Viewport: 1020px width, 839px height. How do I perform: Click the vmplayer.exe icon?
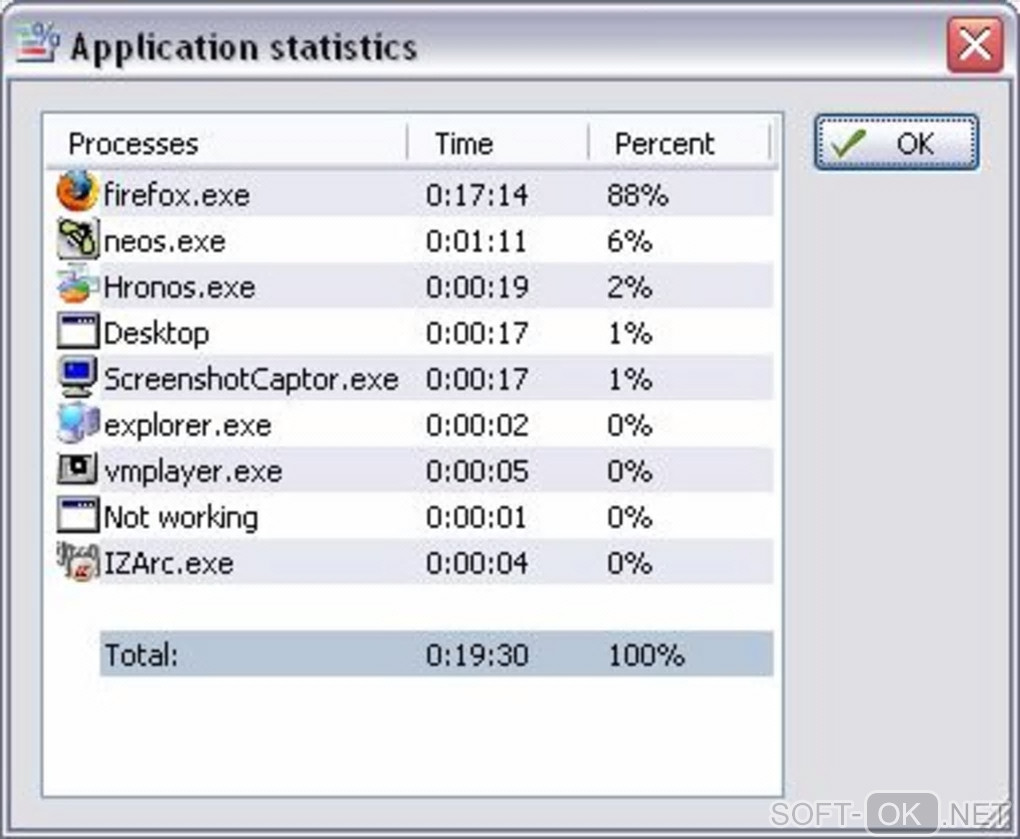coord(77,468)
